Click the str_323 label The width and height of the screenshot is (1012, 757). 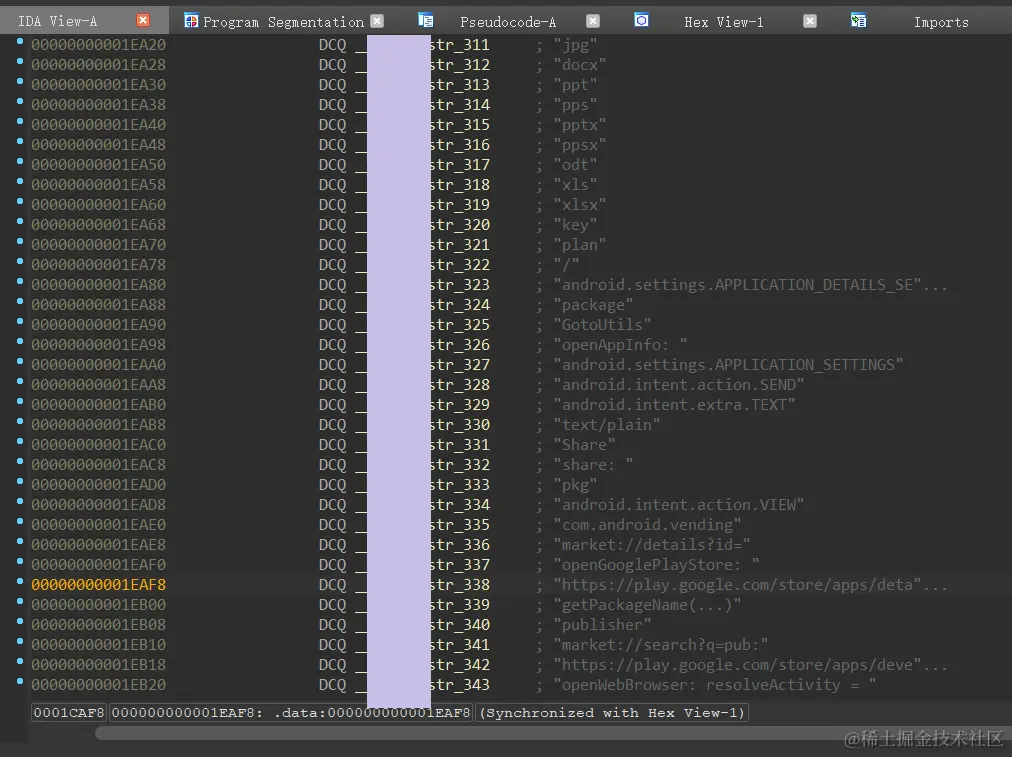click(x=460, y=285)
